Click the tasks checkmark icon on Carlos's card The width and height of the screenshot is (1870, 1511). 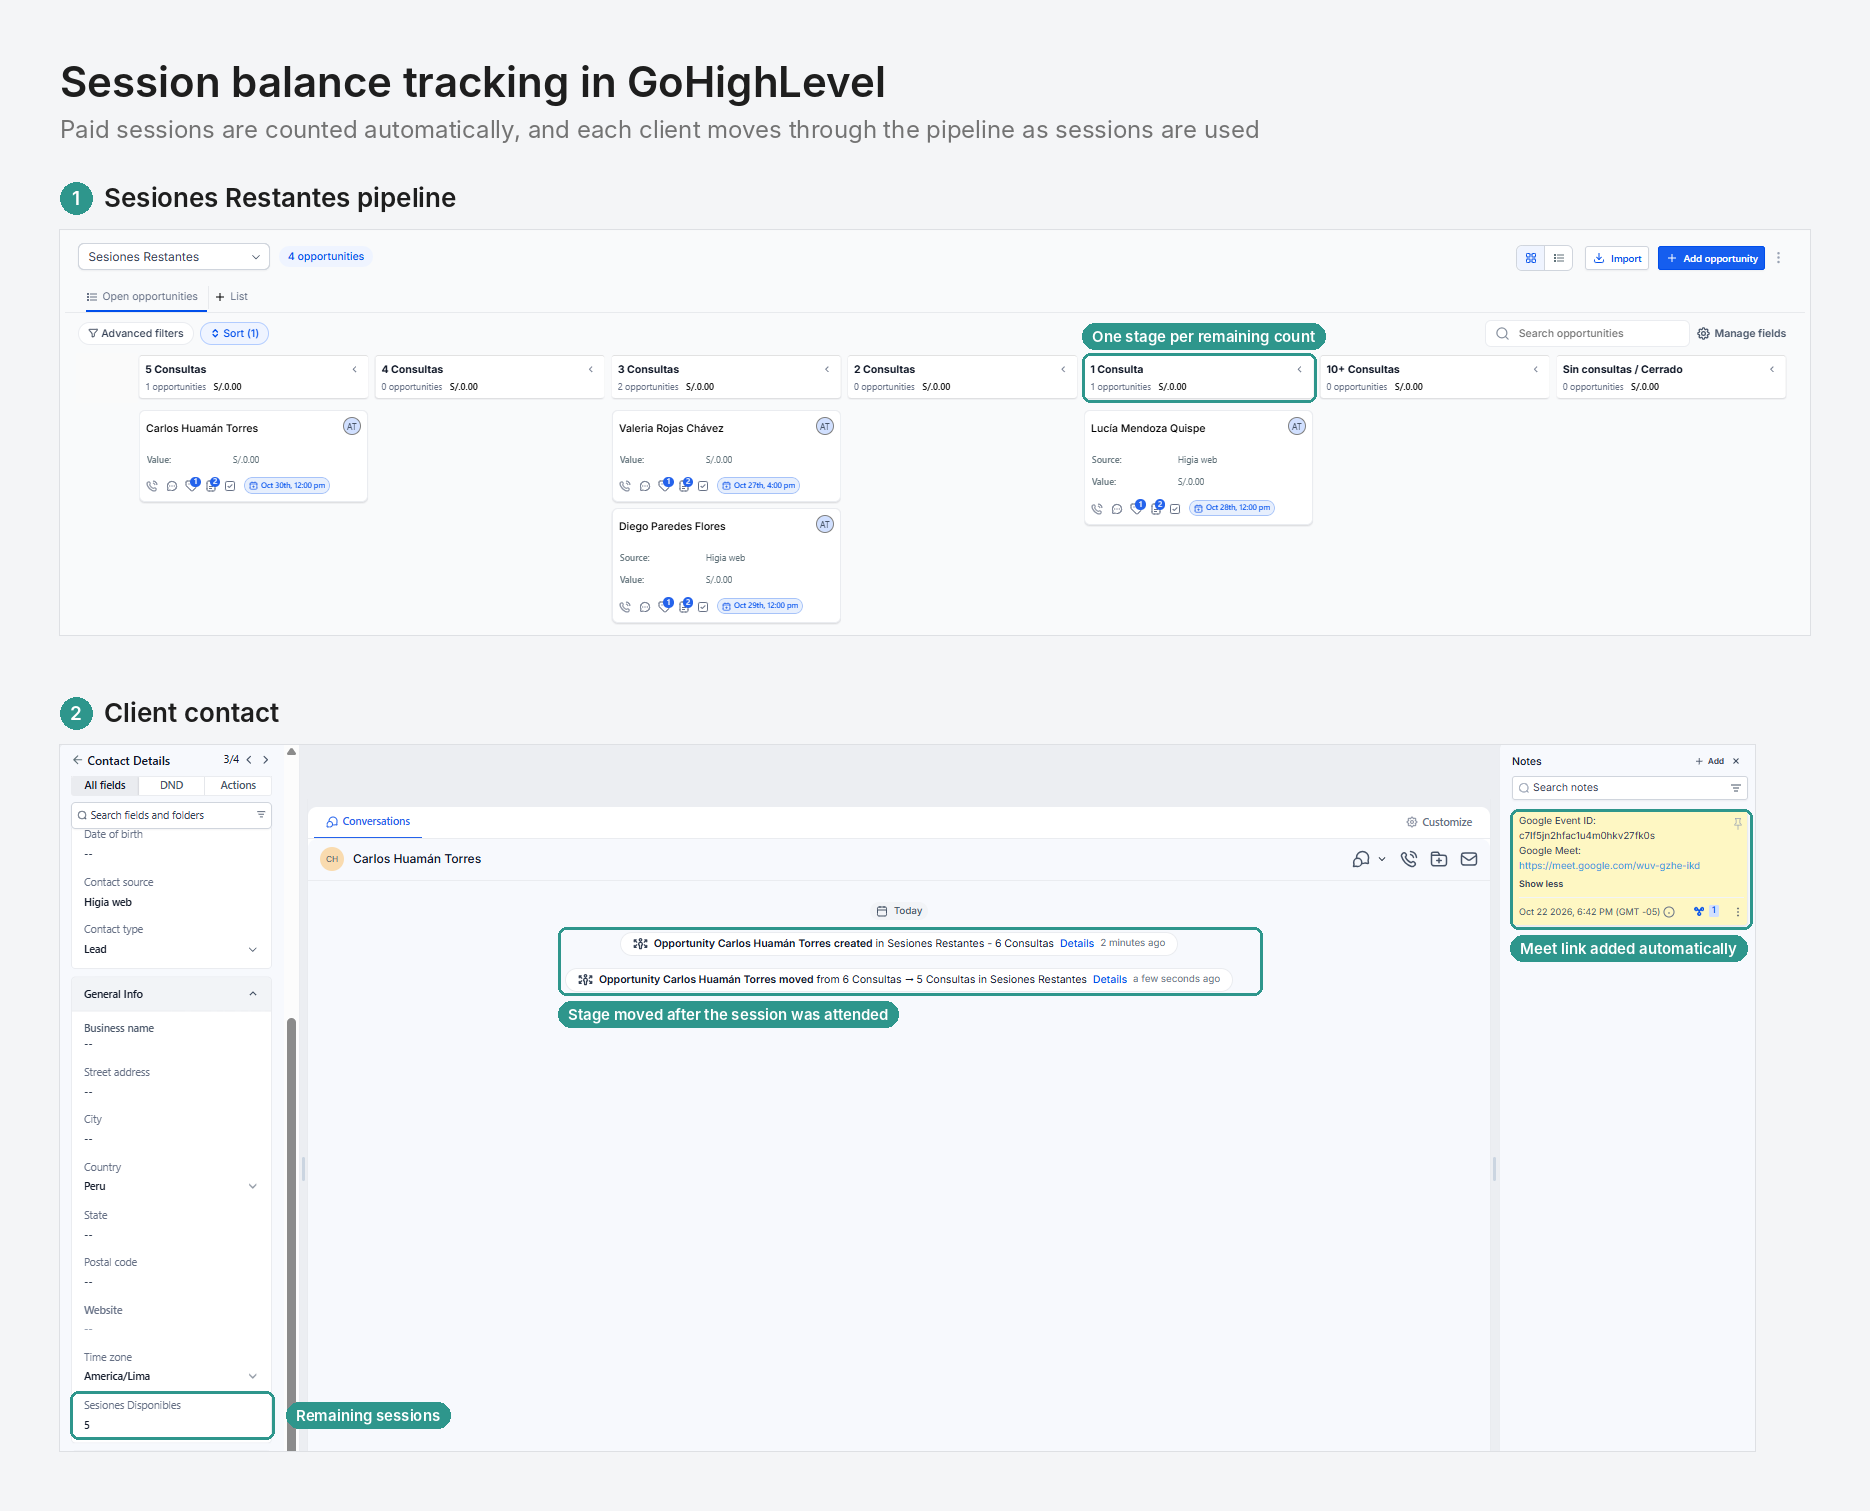tap(230, 486)
